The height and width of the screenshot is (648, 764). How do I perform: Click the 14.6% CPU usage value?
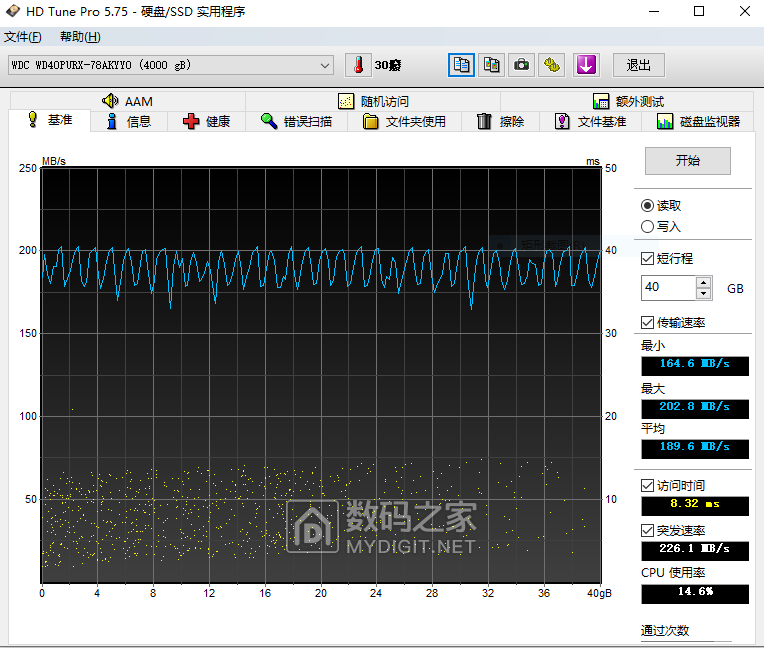pyautogui.click(x=695, y=593)
